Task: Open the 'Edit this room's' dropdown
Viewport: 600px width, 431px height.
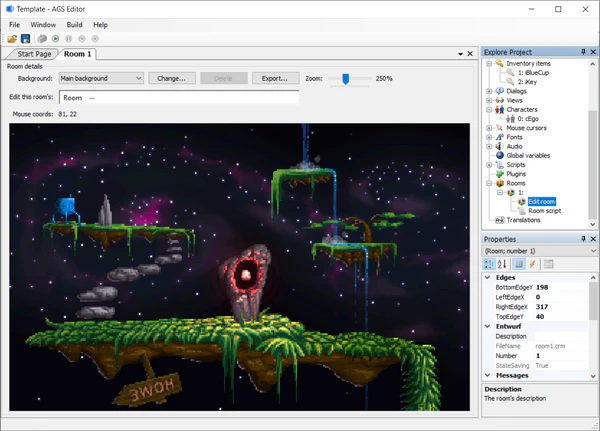Action: (x=179, y=98)
